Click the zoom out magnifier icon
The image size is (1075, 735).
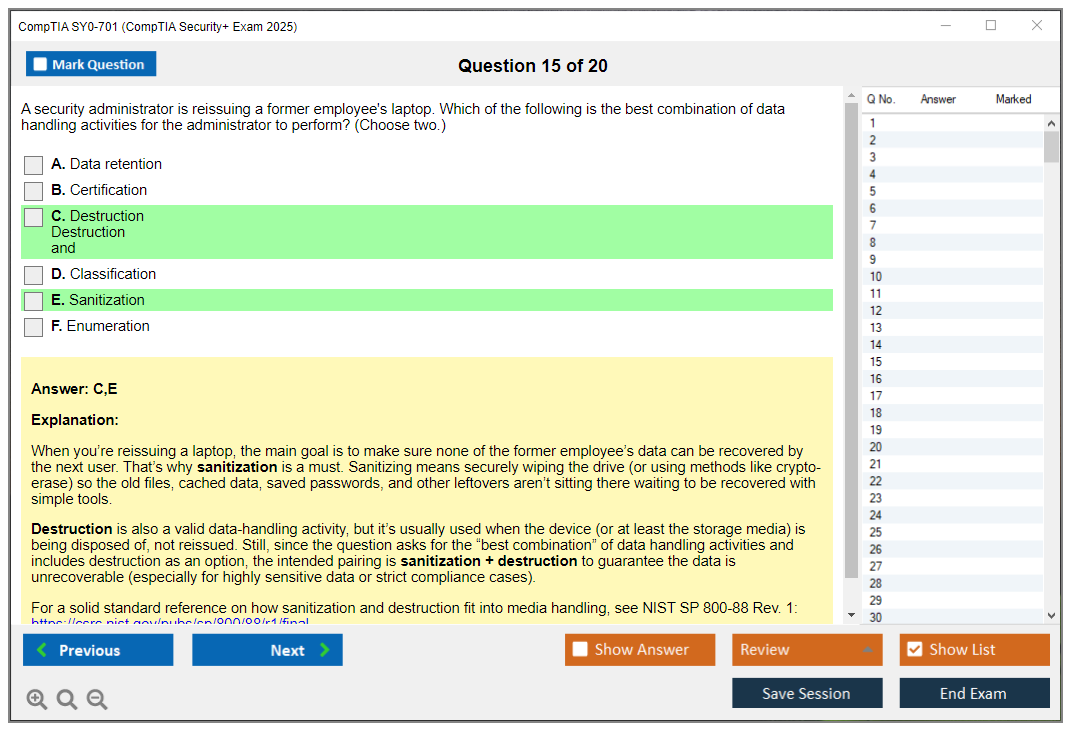pyautogui.click(x=97, y=699)
